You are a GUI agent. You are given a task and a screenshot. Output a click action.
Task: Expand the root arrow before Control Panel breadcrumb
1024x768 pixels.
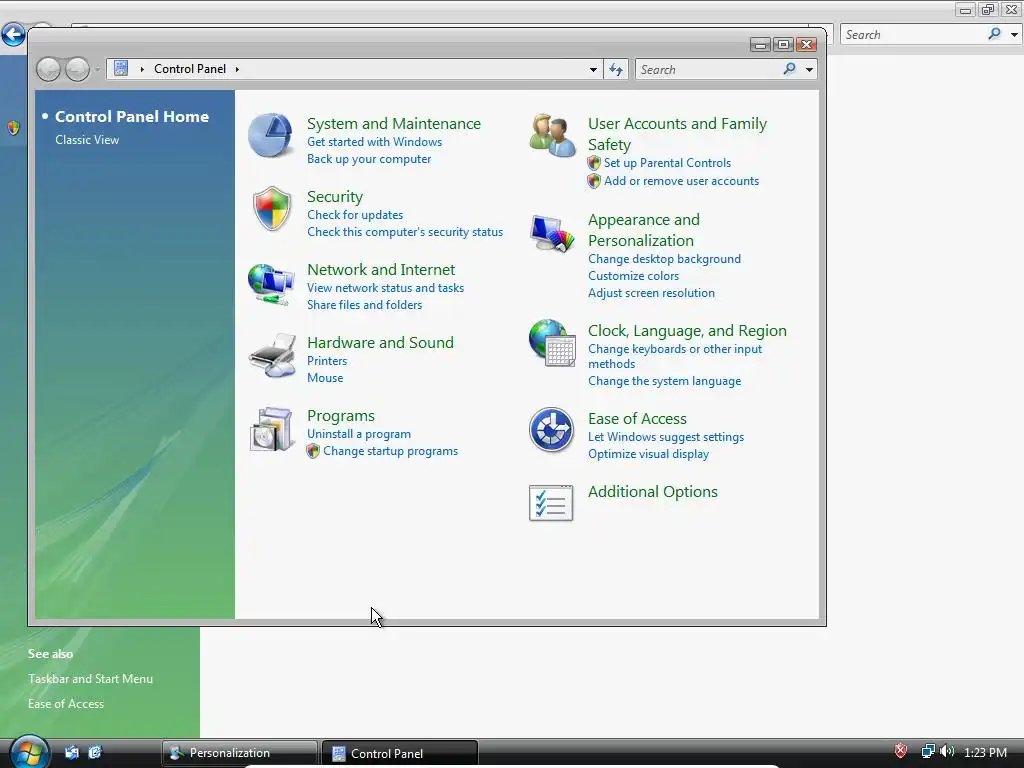coord(142,69)
